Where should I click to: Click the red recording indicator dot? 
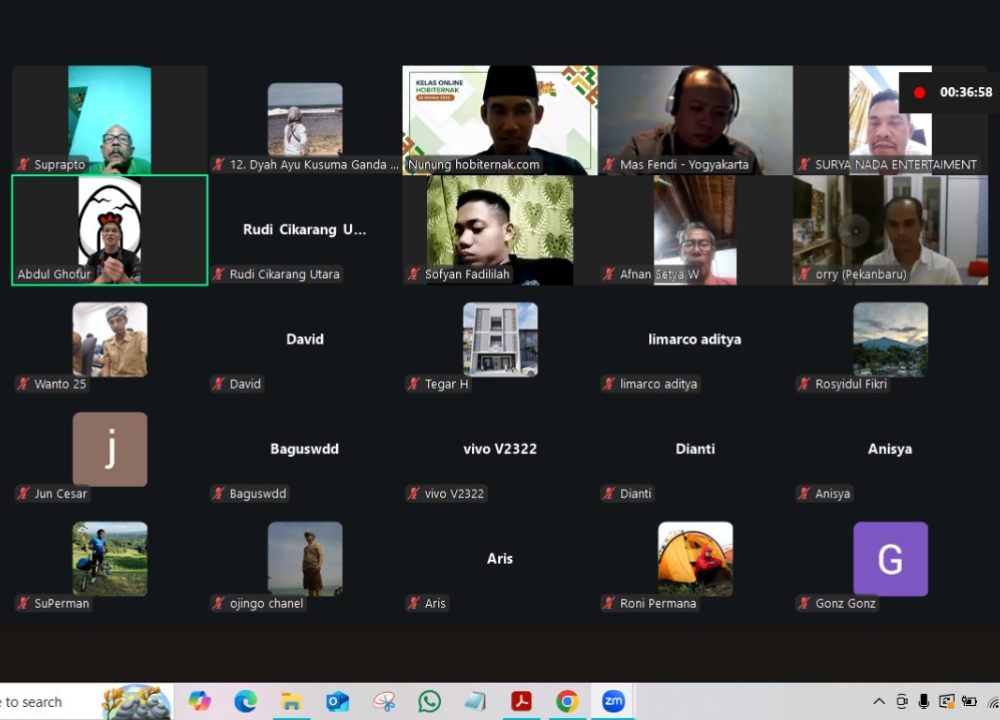tap(919, 92)
